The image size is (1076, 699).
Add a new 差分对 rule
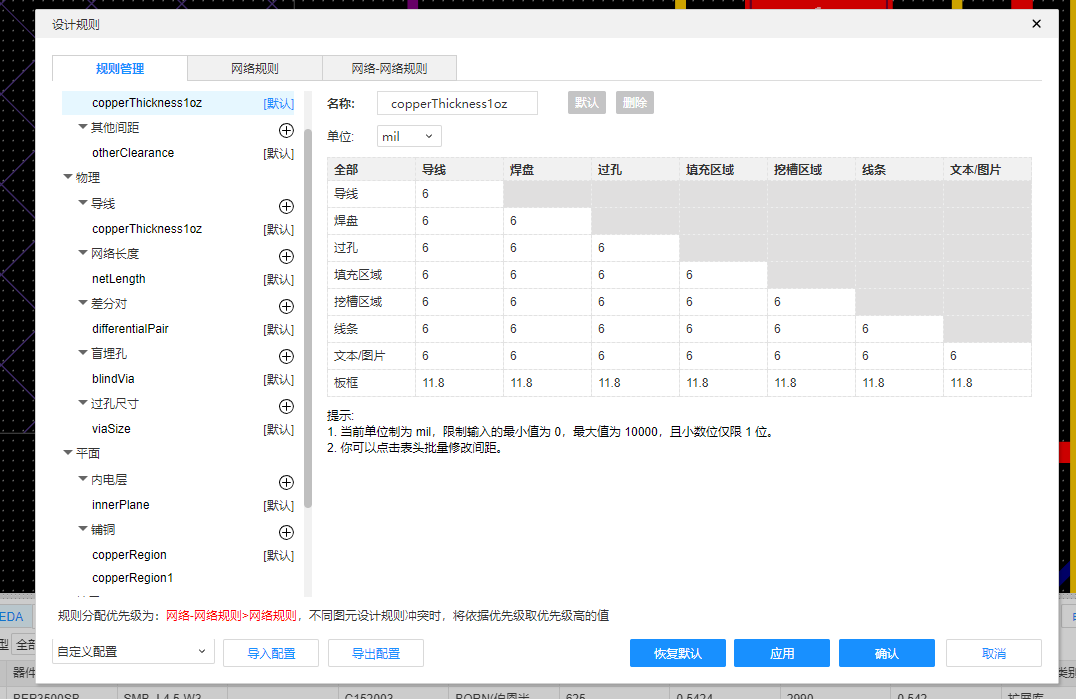pos(286,306)
